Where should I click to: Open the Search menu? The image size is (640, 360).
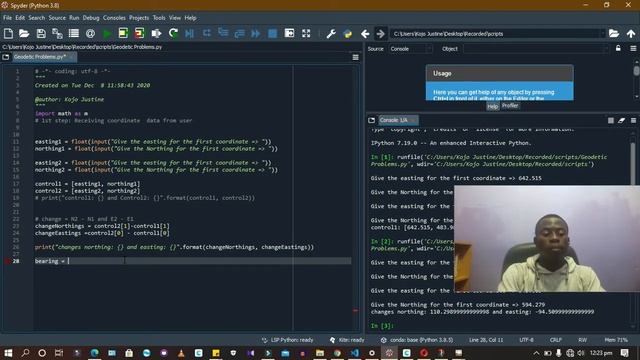pos(36,18)
